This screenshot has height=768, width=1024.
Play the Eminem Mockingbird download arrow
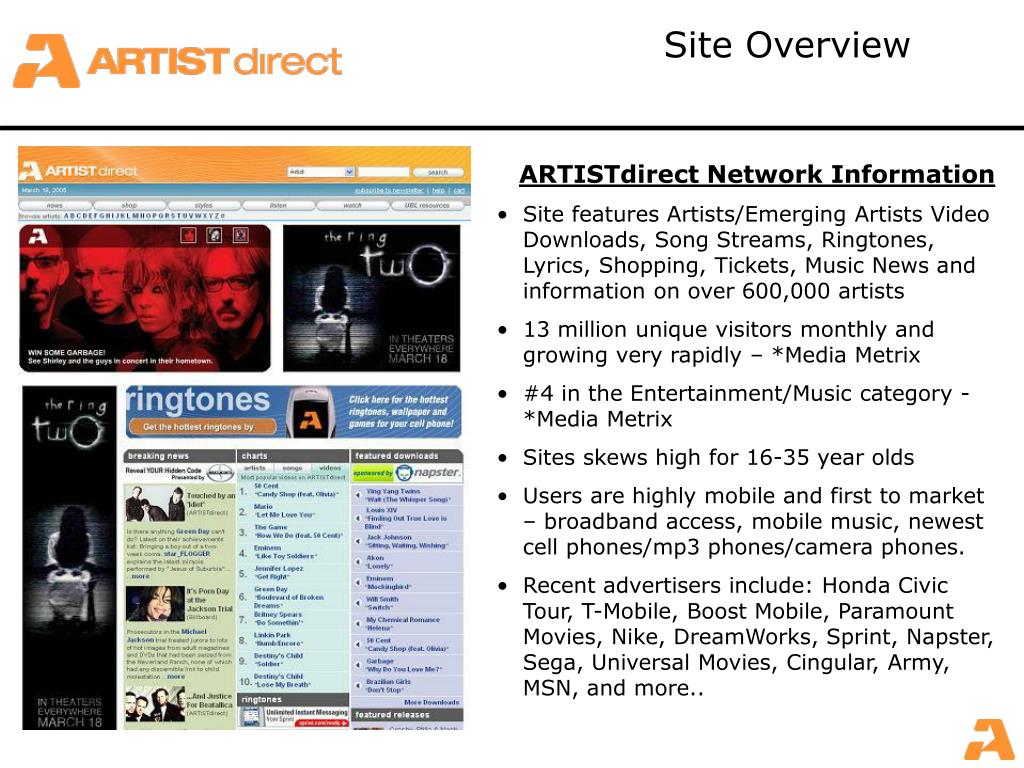[358, 583]
